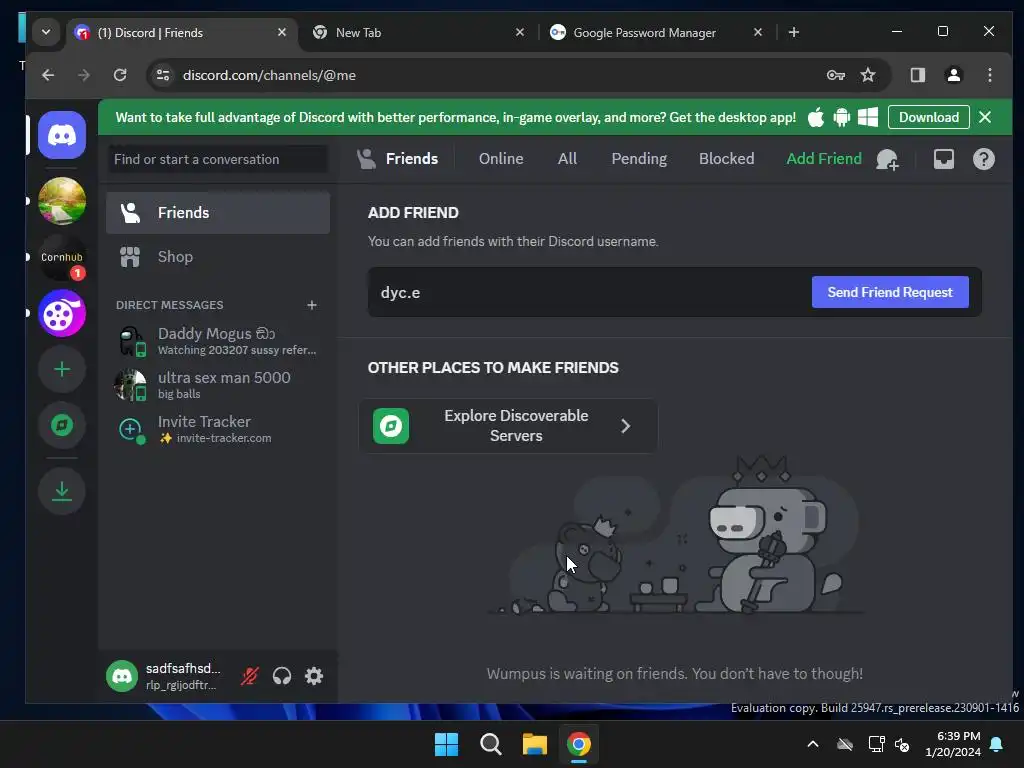
Task: Switch to the New Tab browser tab
Action: pos(418,33)
